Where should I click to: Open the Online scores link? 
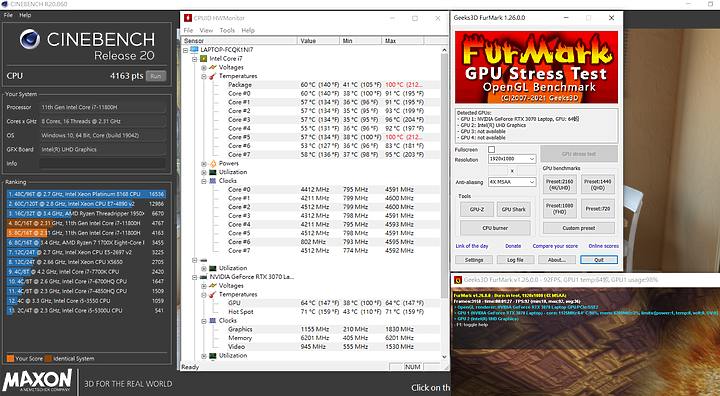pos(603,246)
